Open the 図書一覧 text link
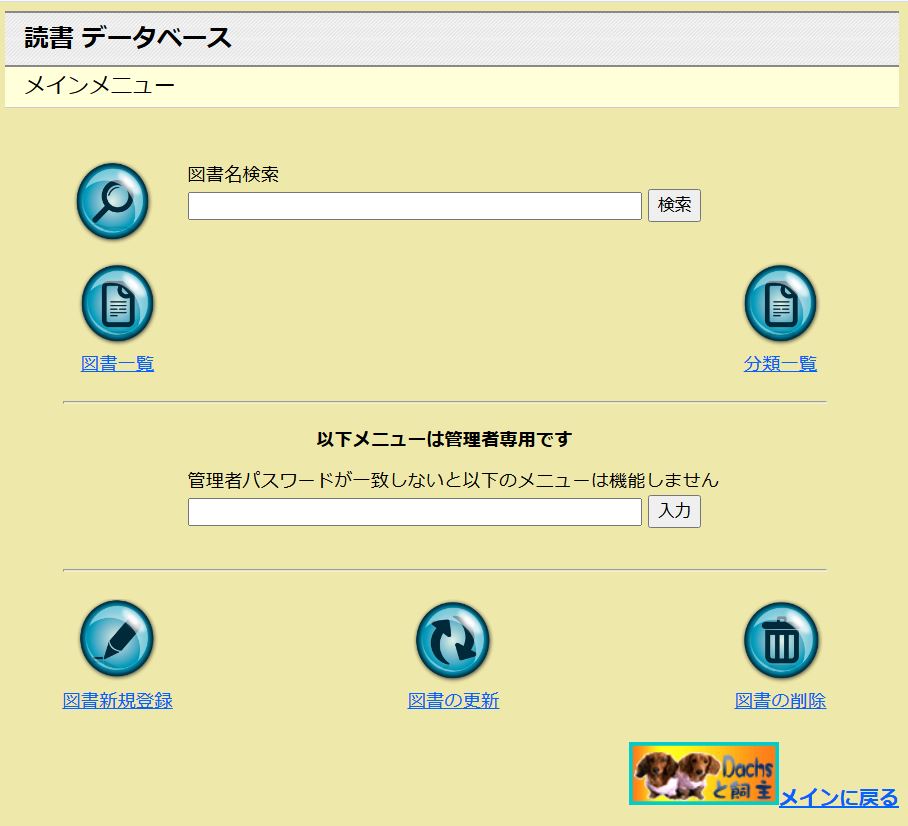 pyautogui.click(x=117, y=364)
